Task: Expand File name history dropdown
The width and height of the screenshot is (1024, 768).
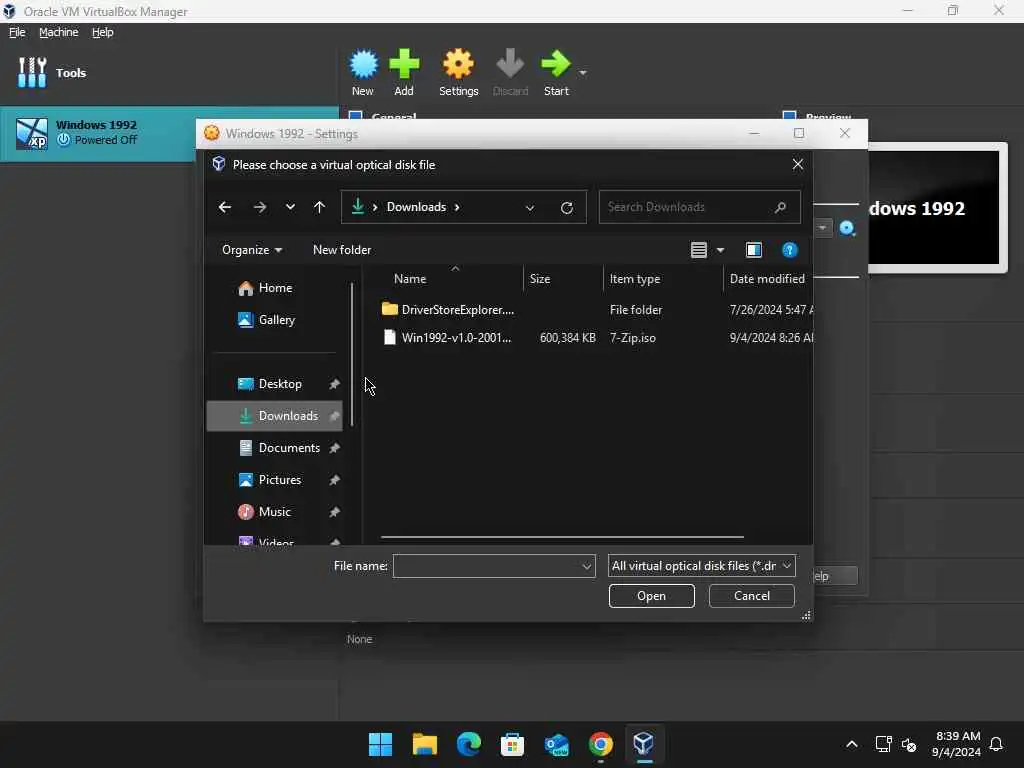Action: coord(586,566)
